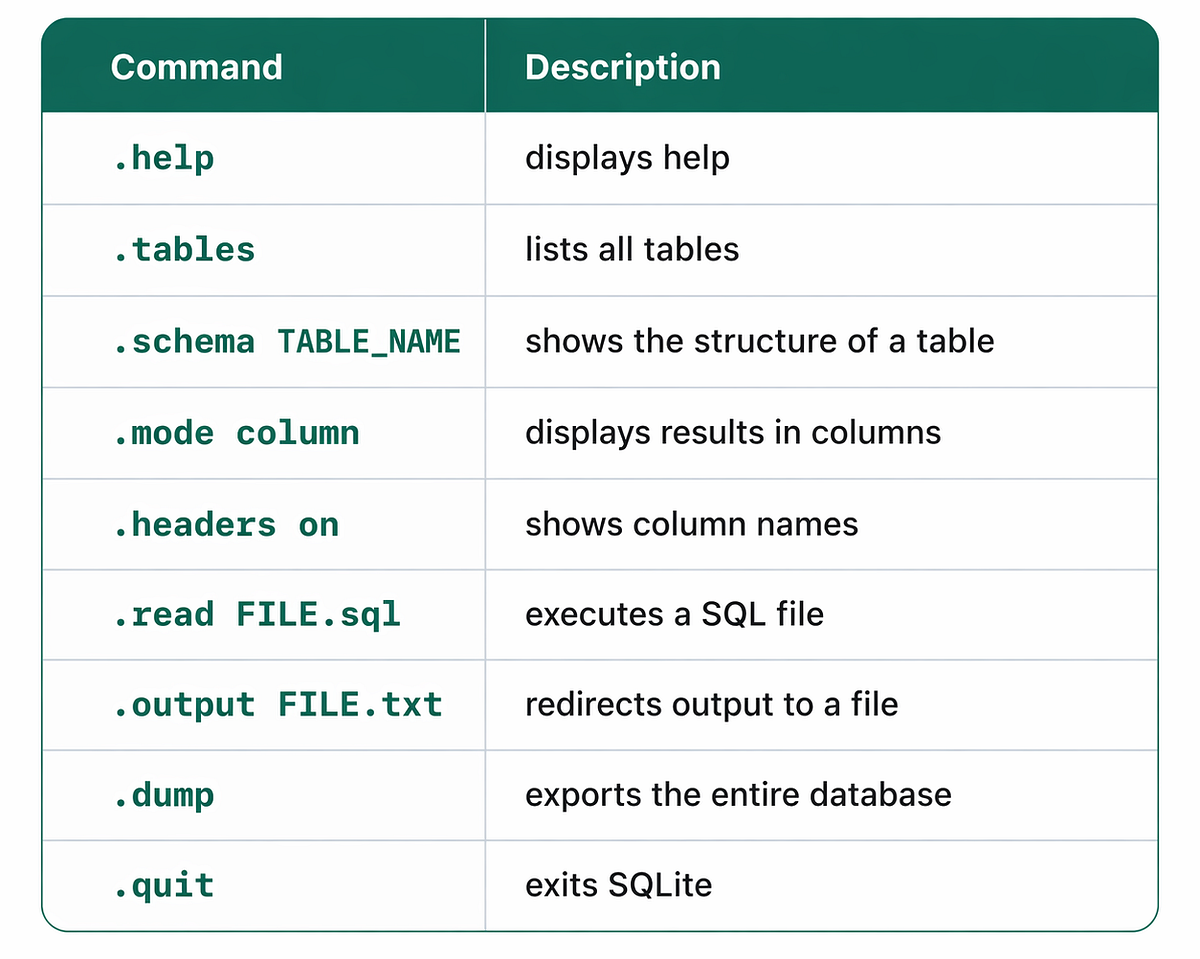Select the .headers on command
The image size is (1200, 959).
tap(226, 524)
